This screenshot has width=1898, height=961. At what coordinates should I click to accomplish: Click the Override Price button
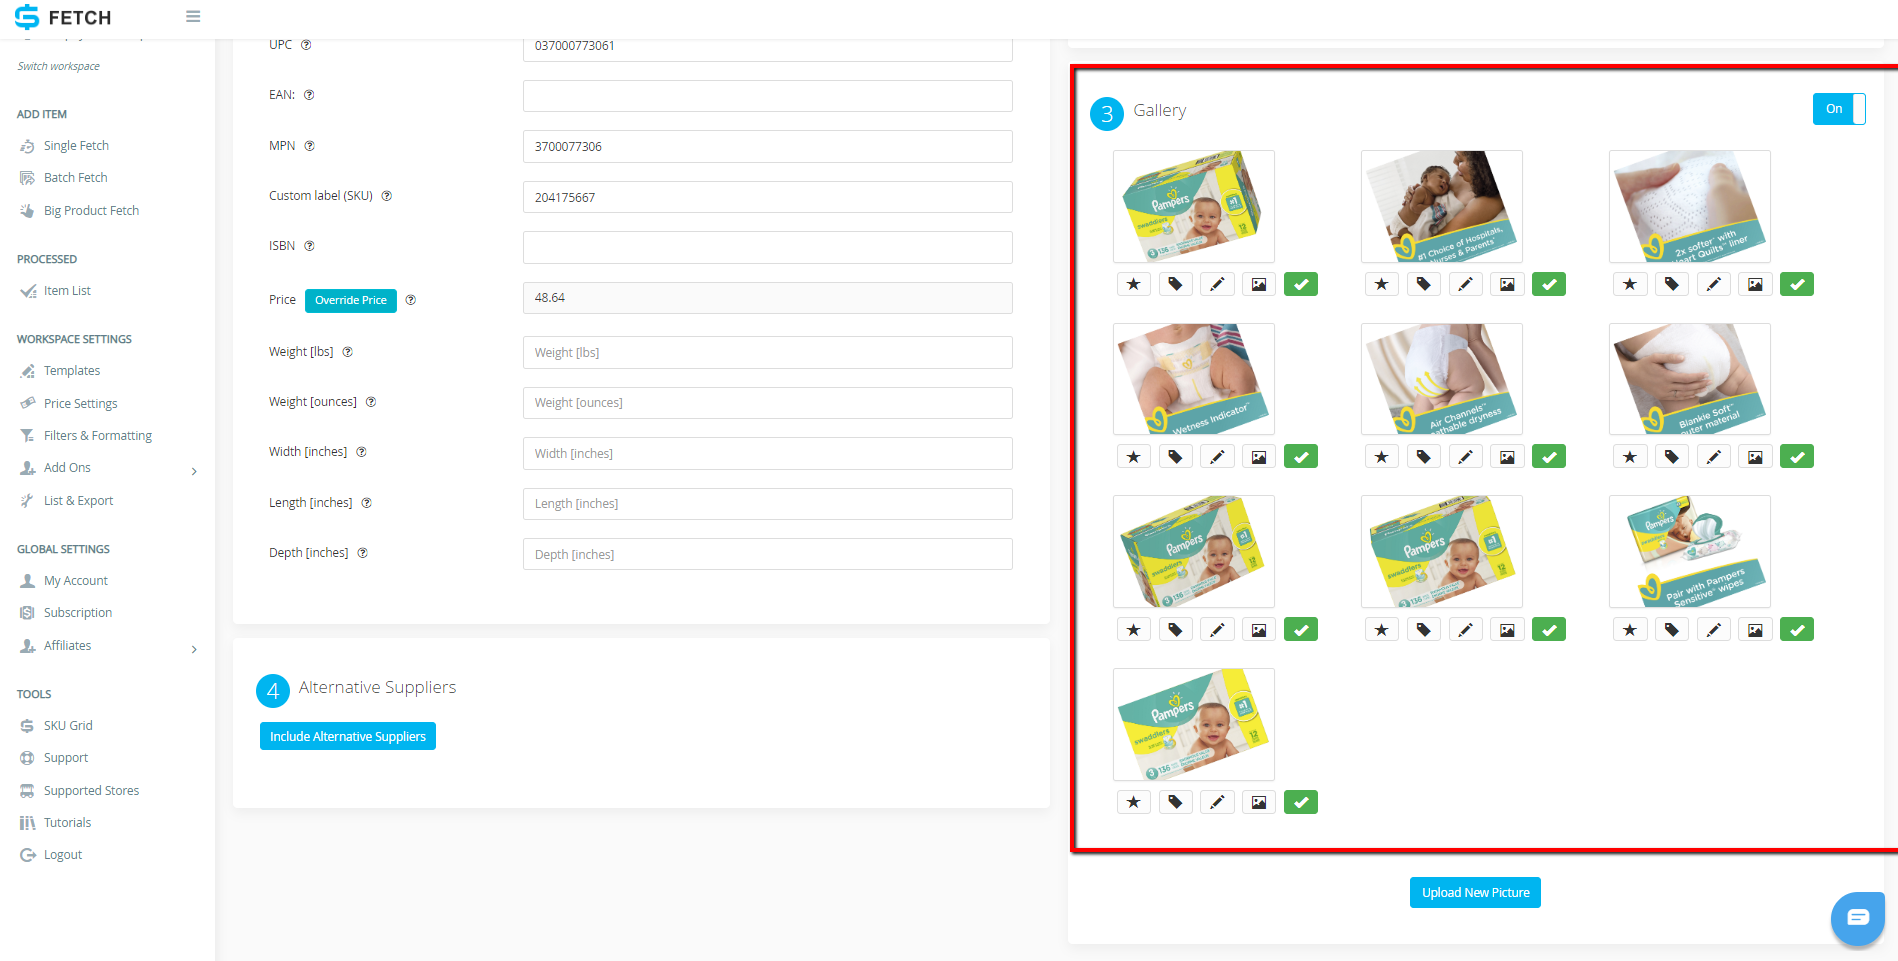[x=351, y=300]
